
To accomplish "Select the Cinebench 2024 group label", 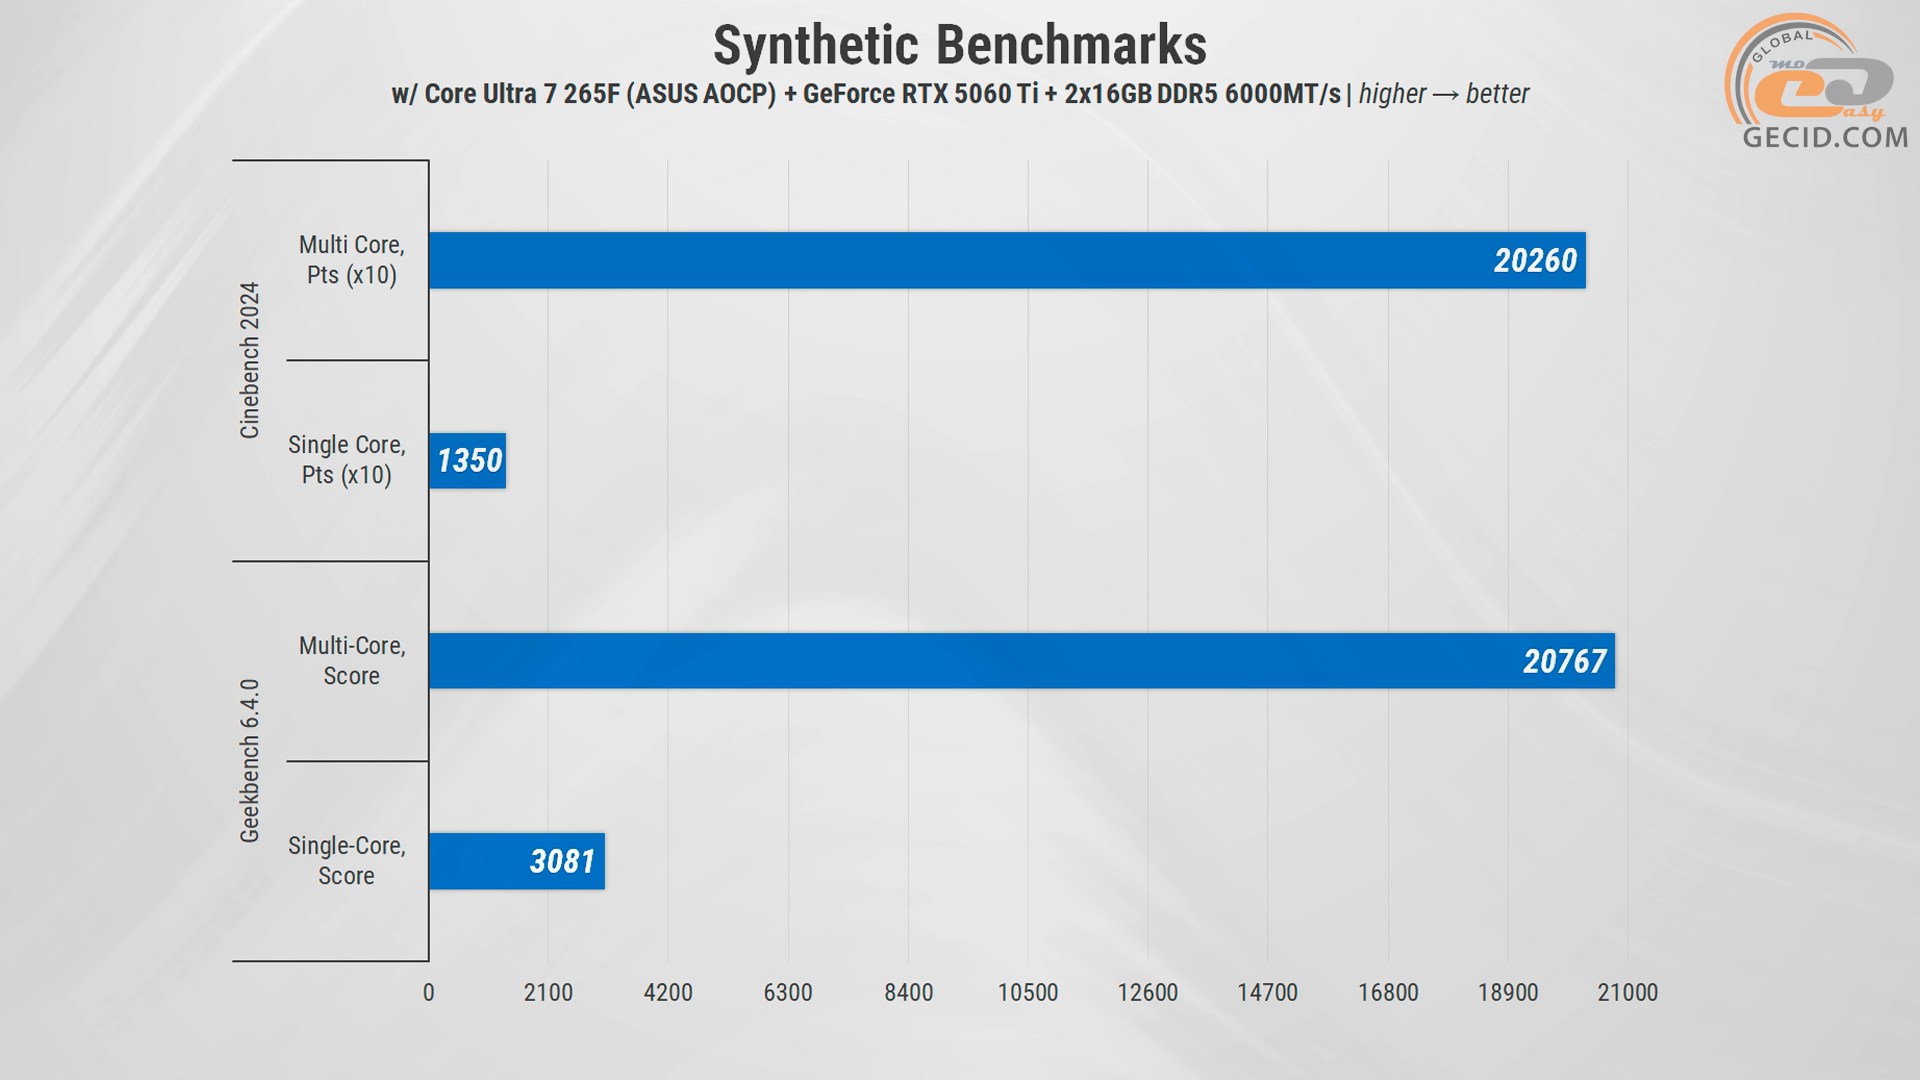I will tap(249, 360).
